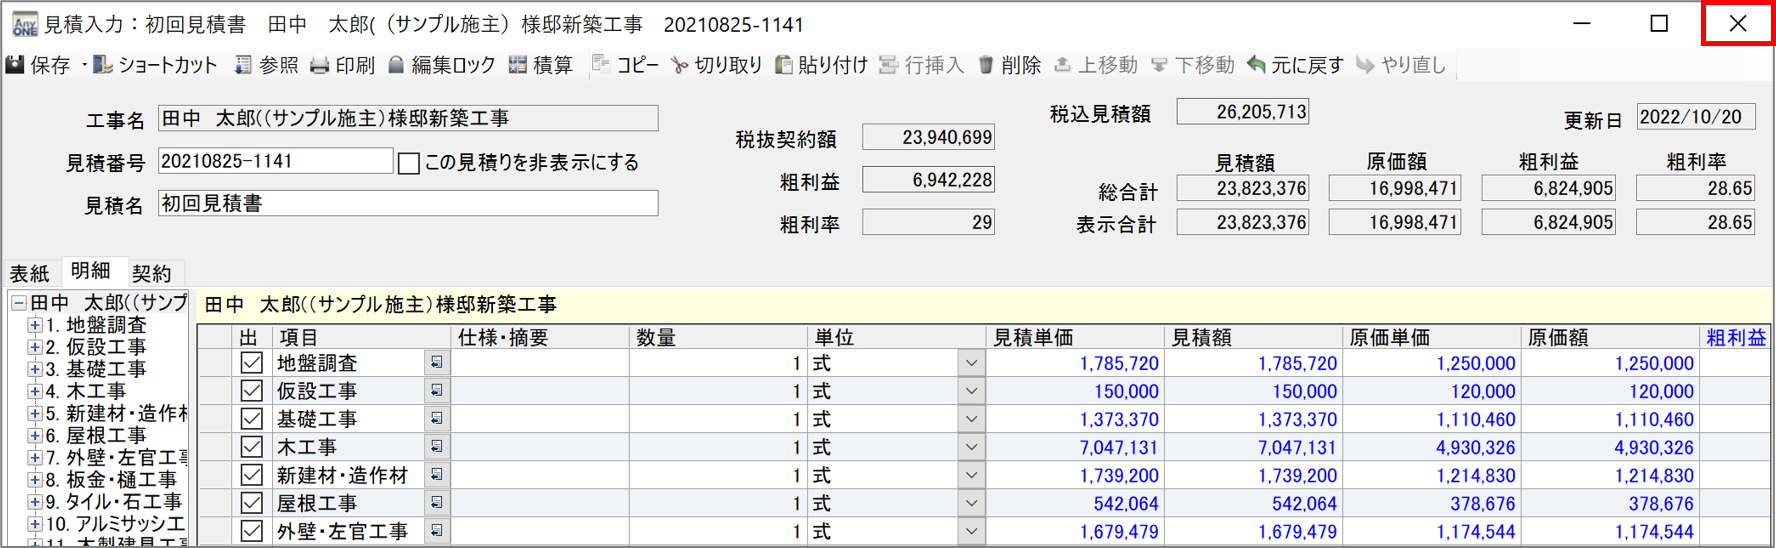This screenshot has height=548, width=1776.
Task: Click the 粗利益 column header
Action: (x=1735, y=338)
